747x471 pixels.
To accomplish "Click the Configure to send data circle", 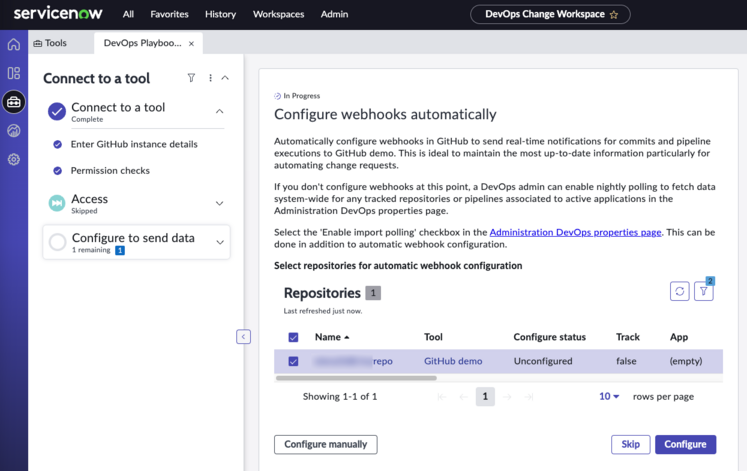I will click(x=58, y=242).
